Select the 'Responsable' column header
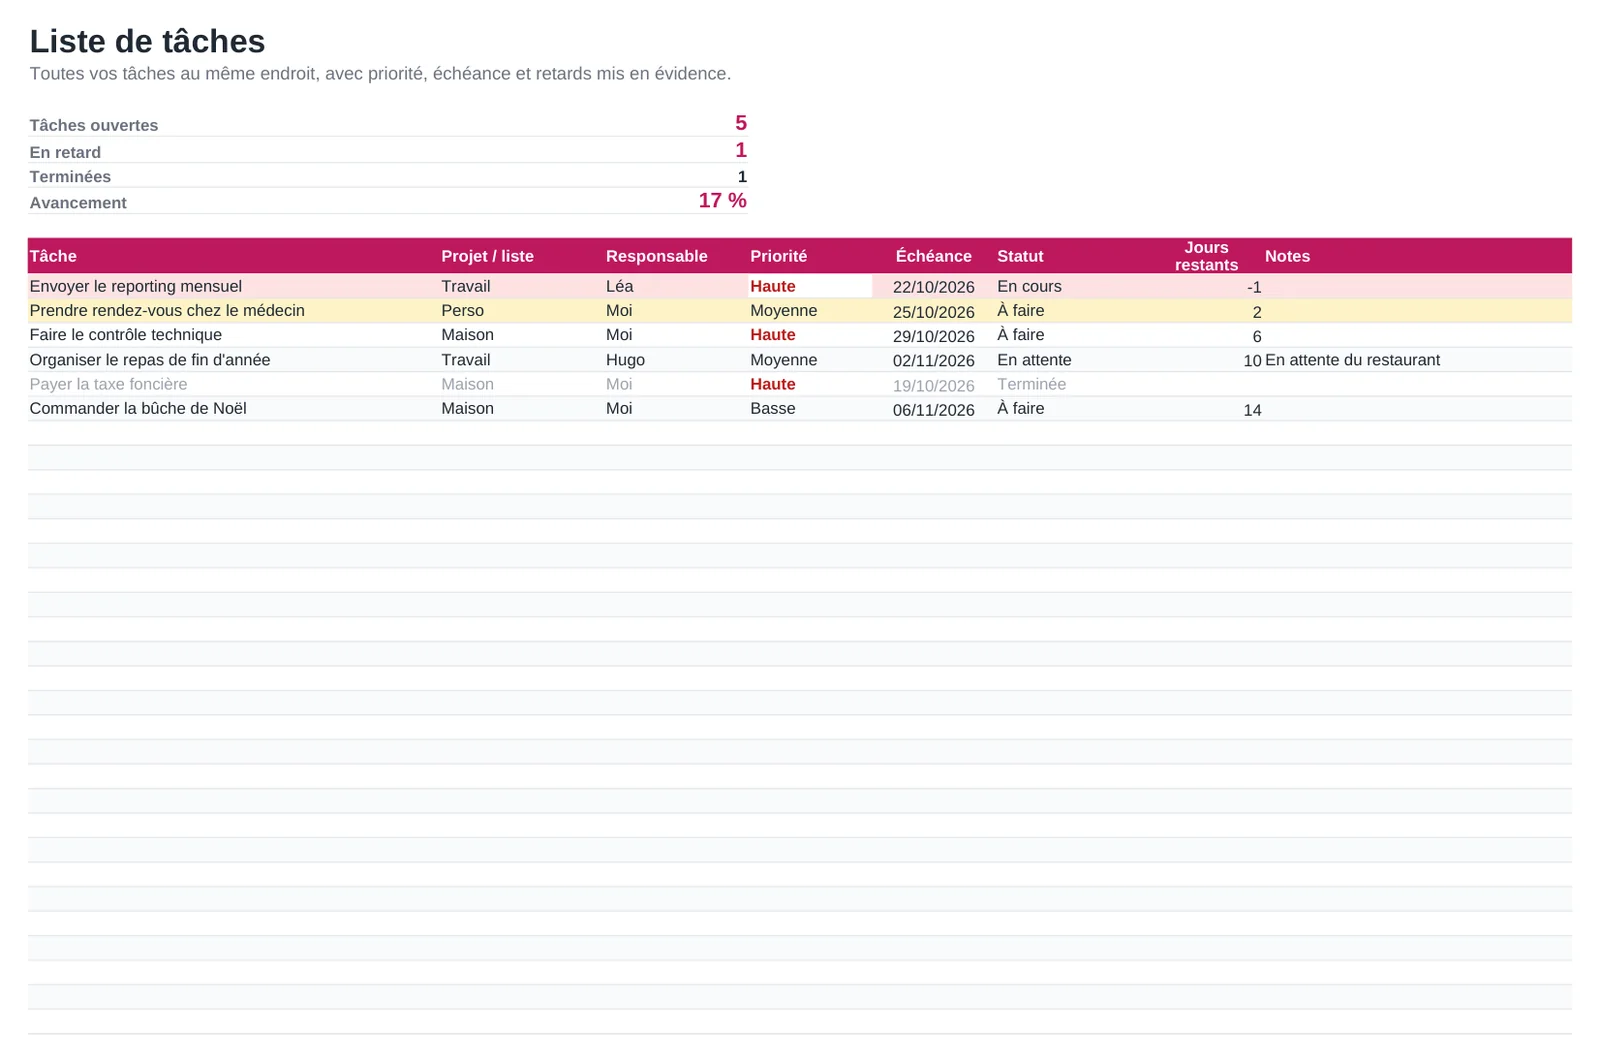Viewport: 1600px width, 1062px height. click(656, 256)
